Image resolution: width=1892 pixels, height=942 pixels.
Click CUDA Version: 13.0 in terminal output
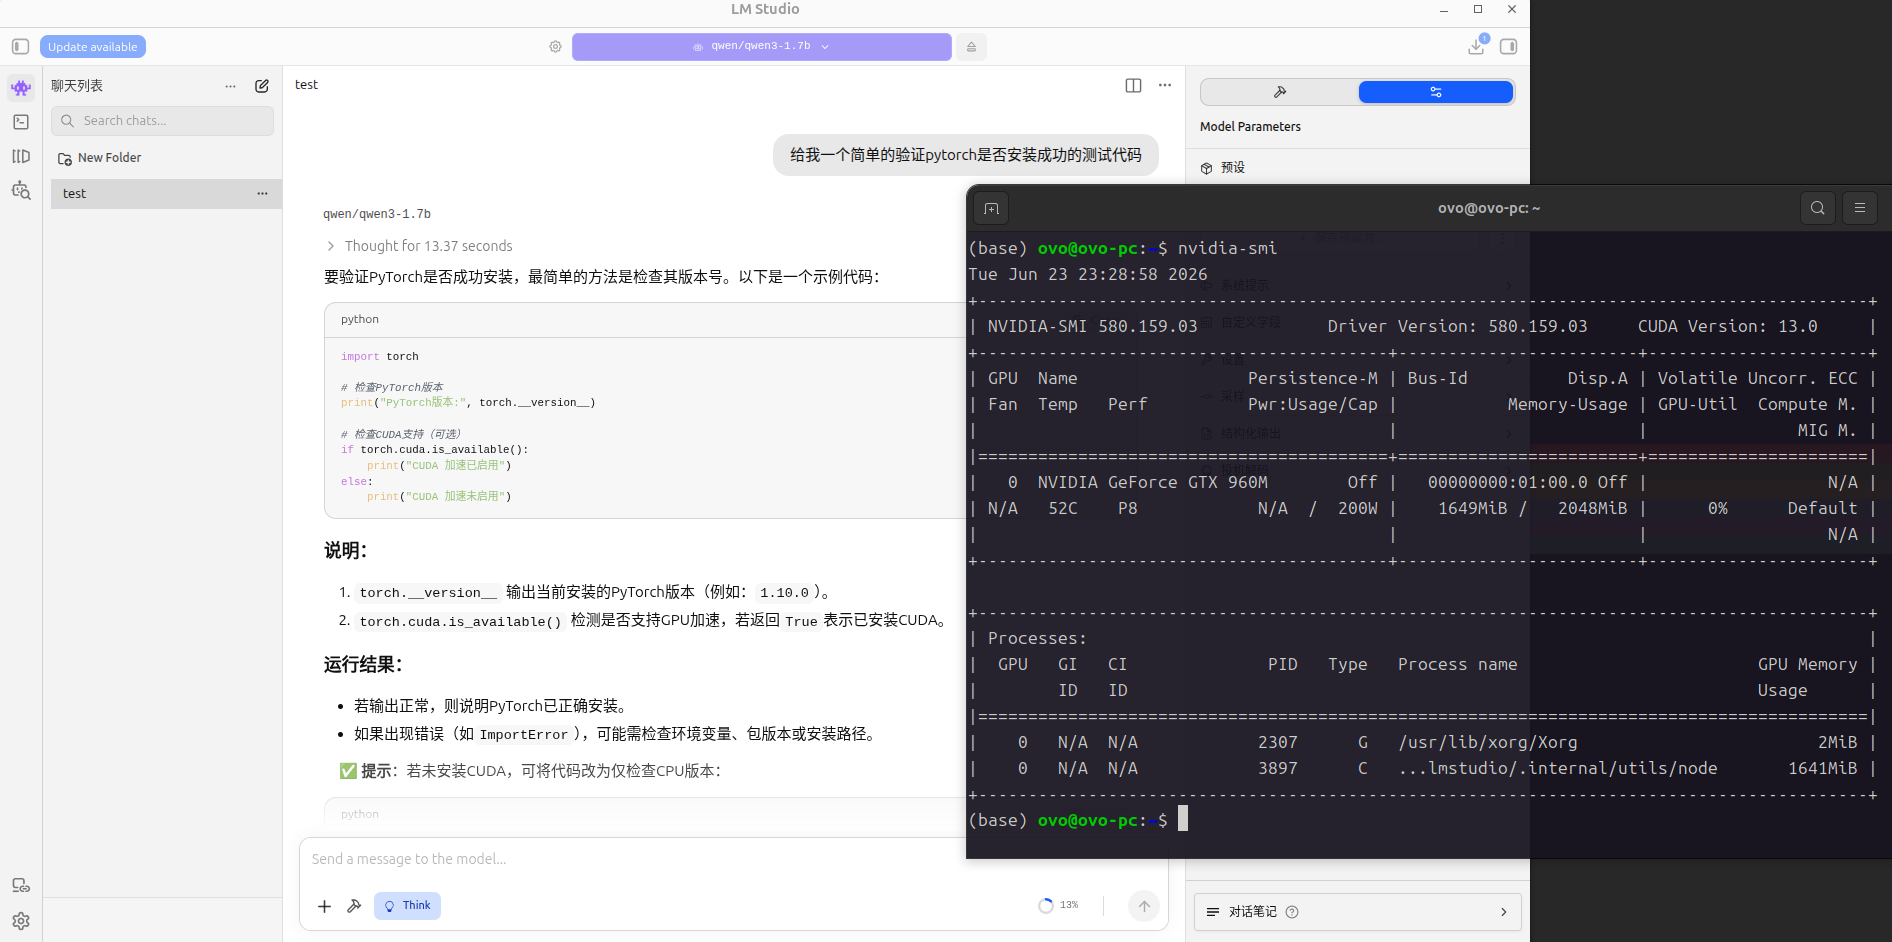tap(1727, 327)
